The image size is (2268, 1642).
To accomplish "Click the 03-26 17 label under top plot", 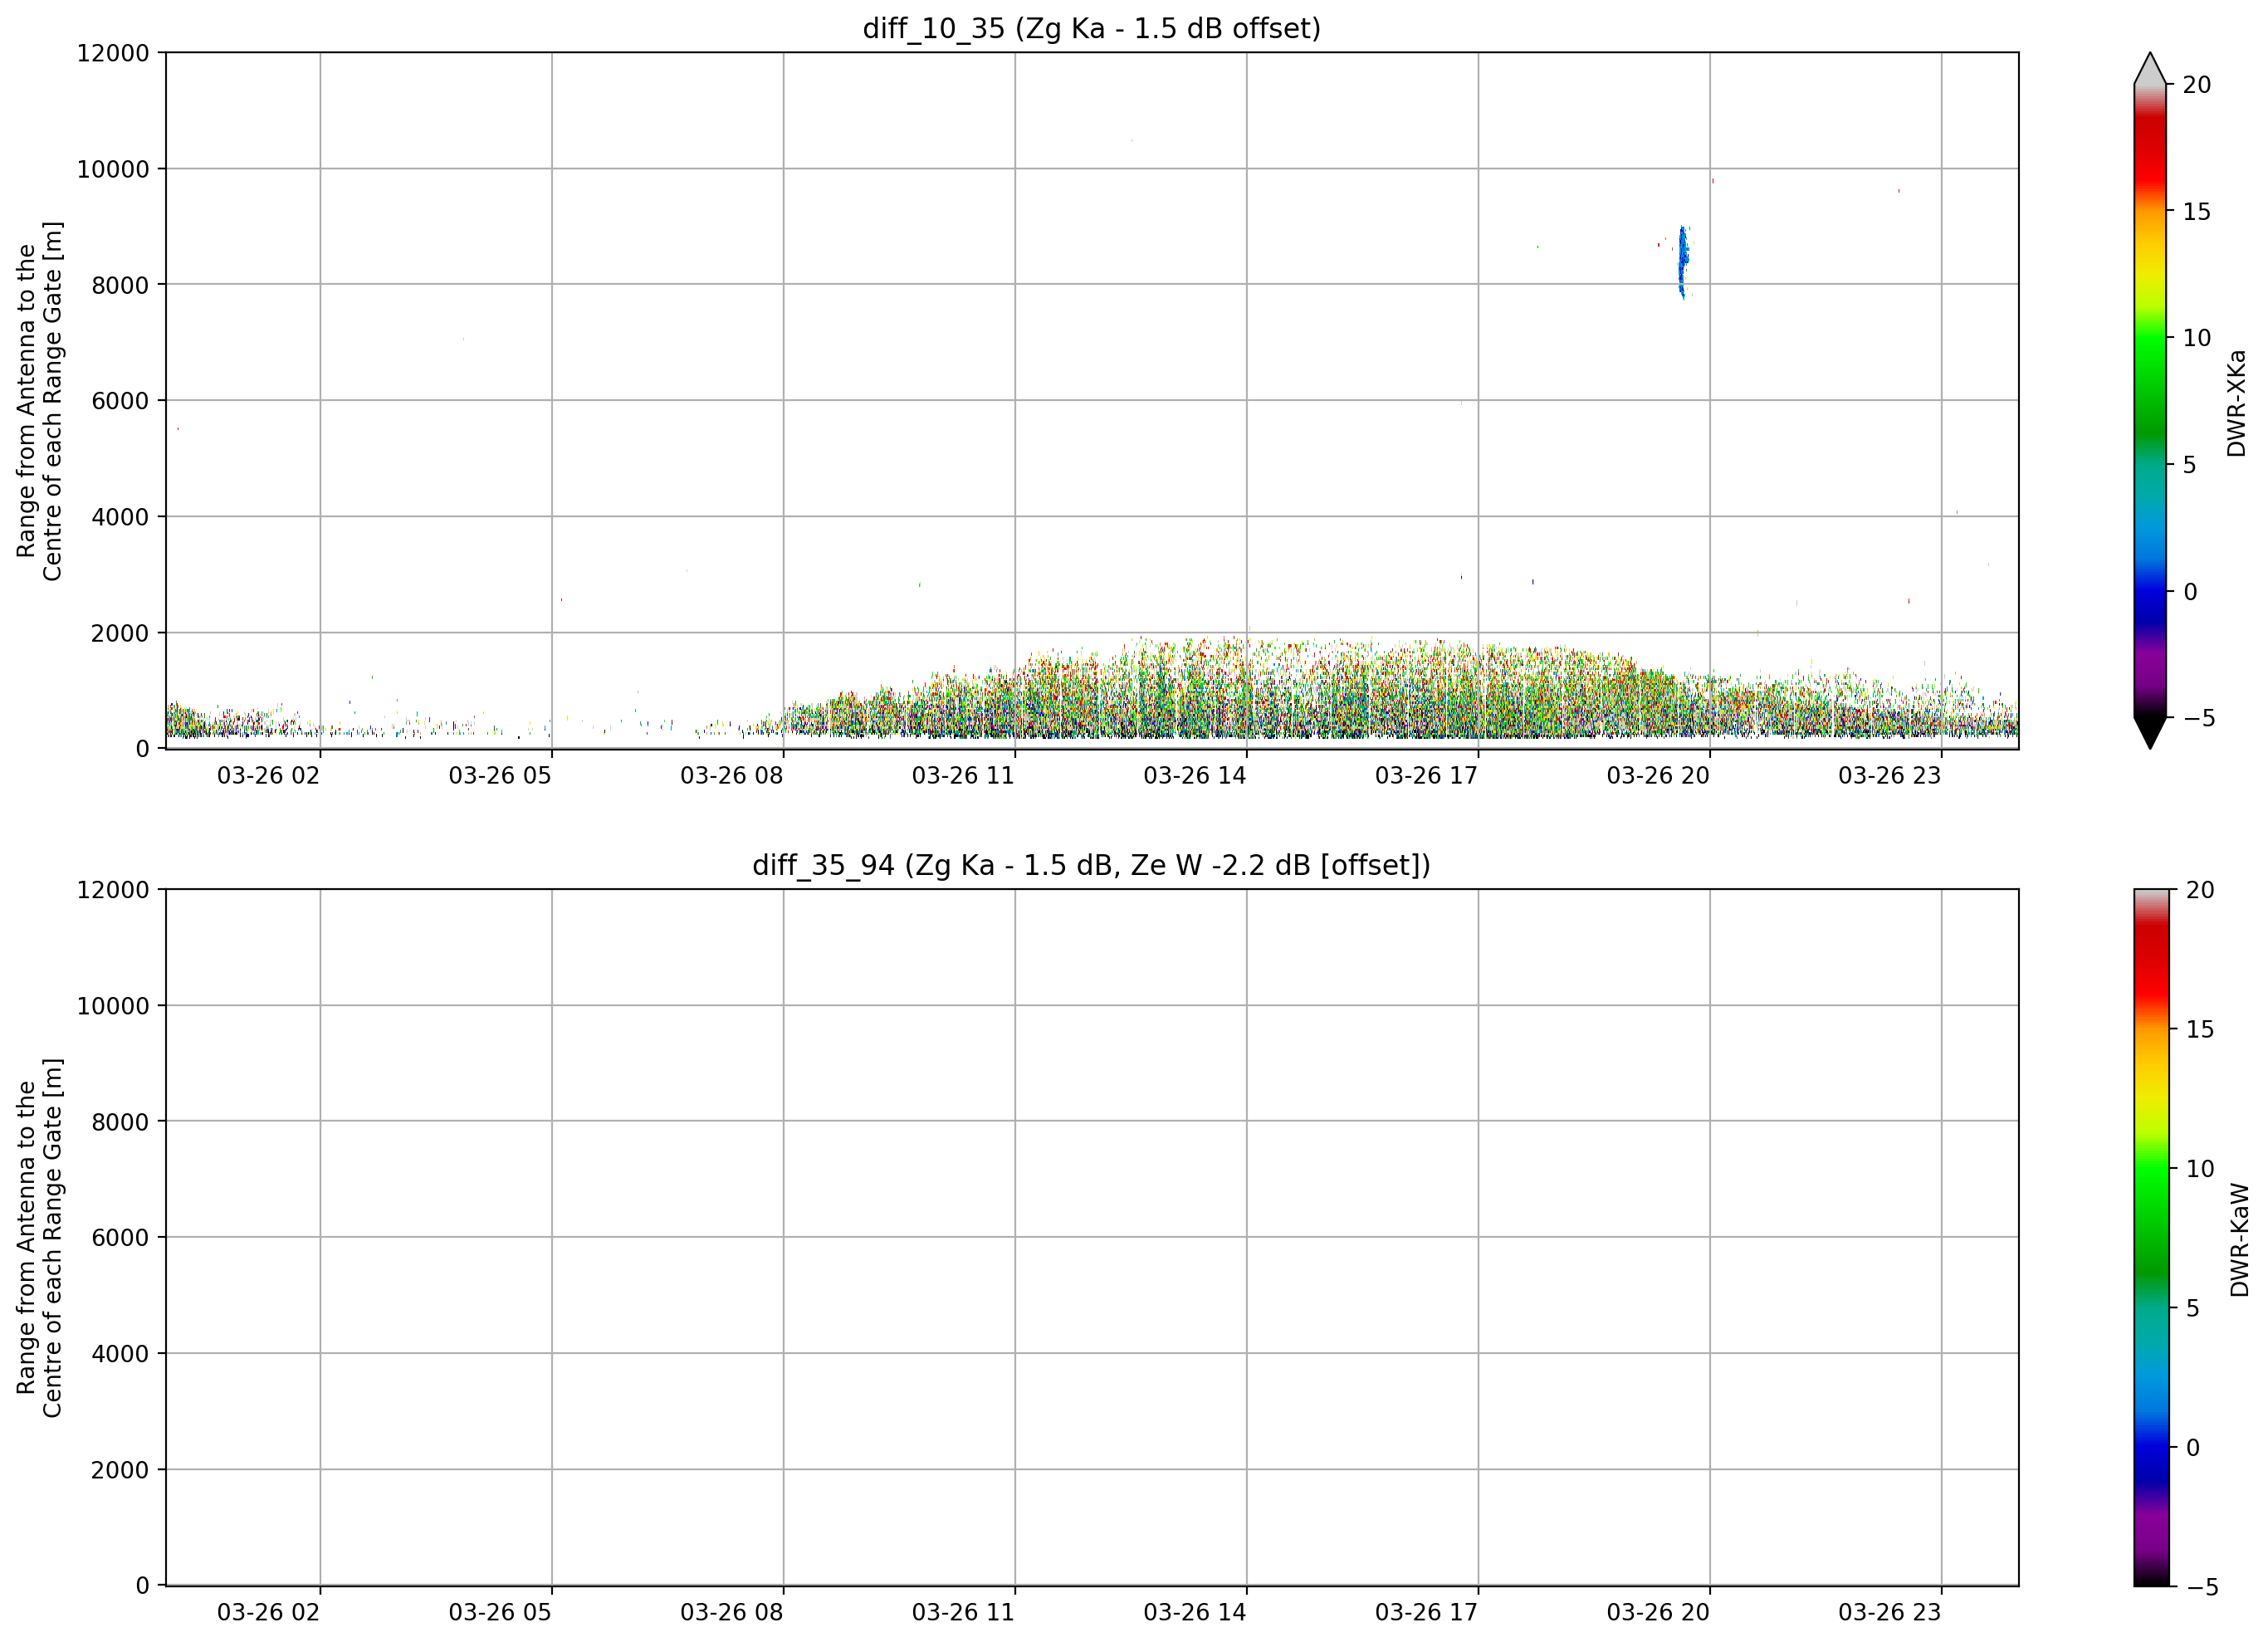I will pos(1426,776).
